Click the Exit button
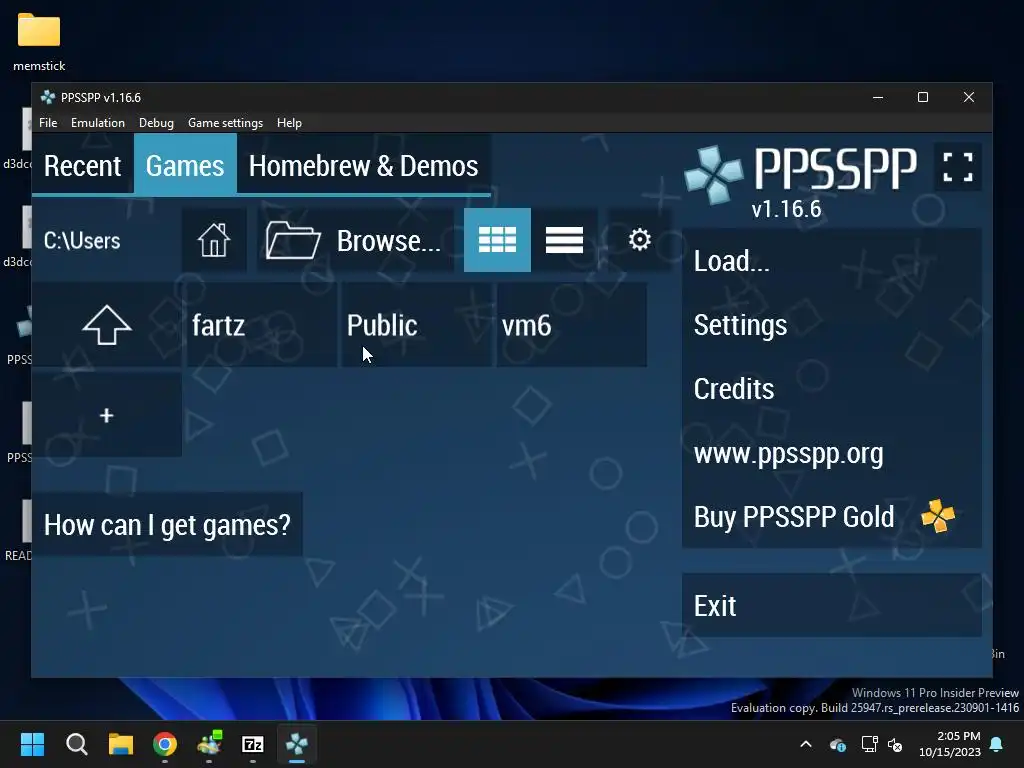 pyautogui.click(x=831, y=605)
